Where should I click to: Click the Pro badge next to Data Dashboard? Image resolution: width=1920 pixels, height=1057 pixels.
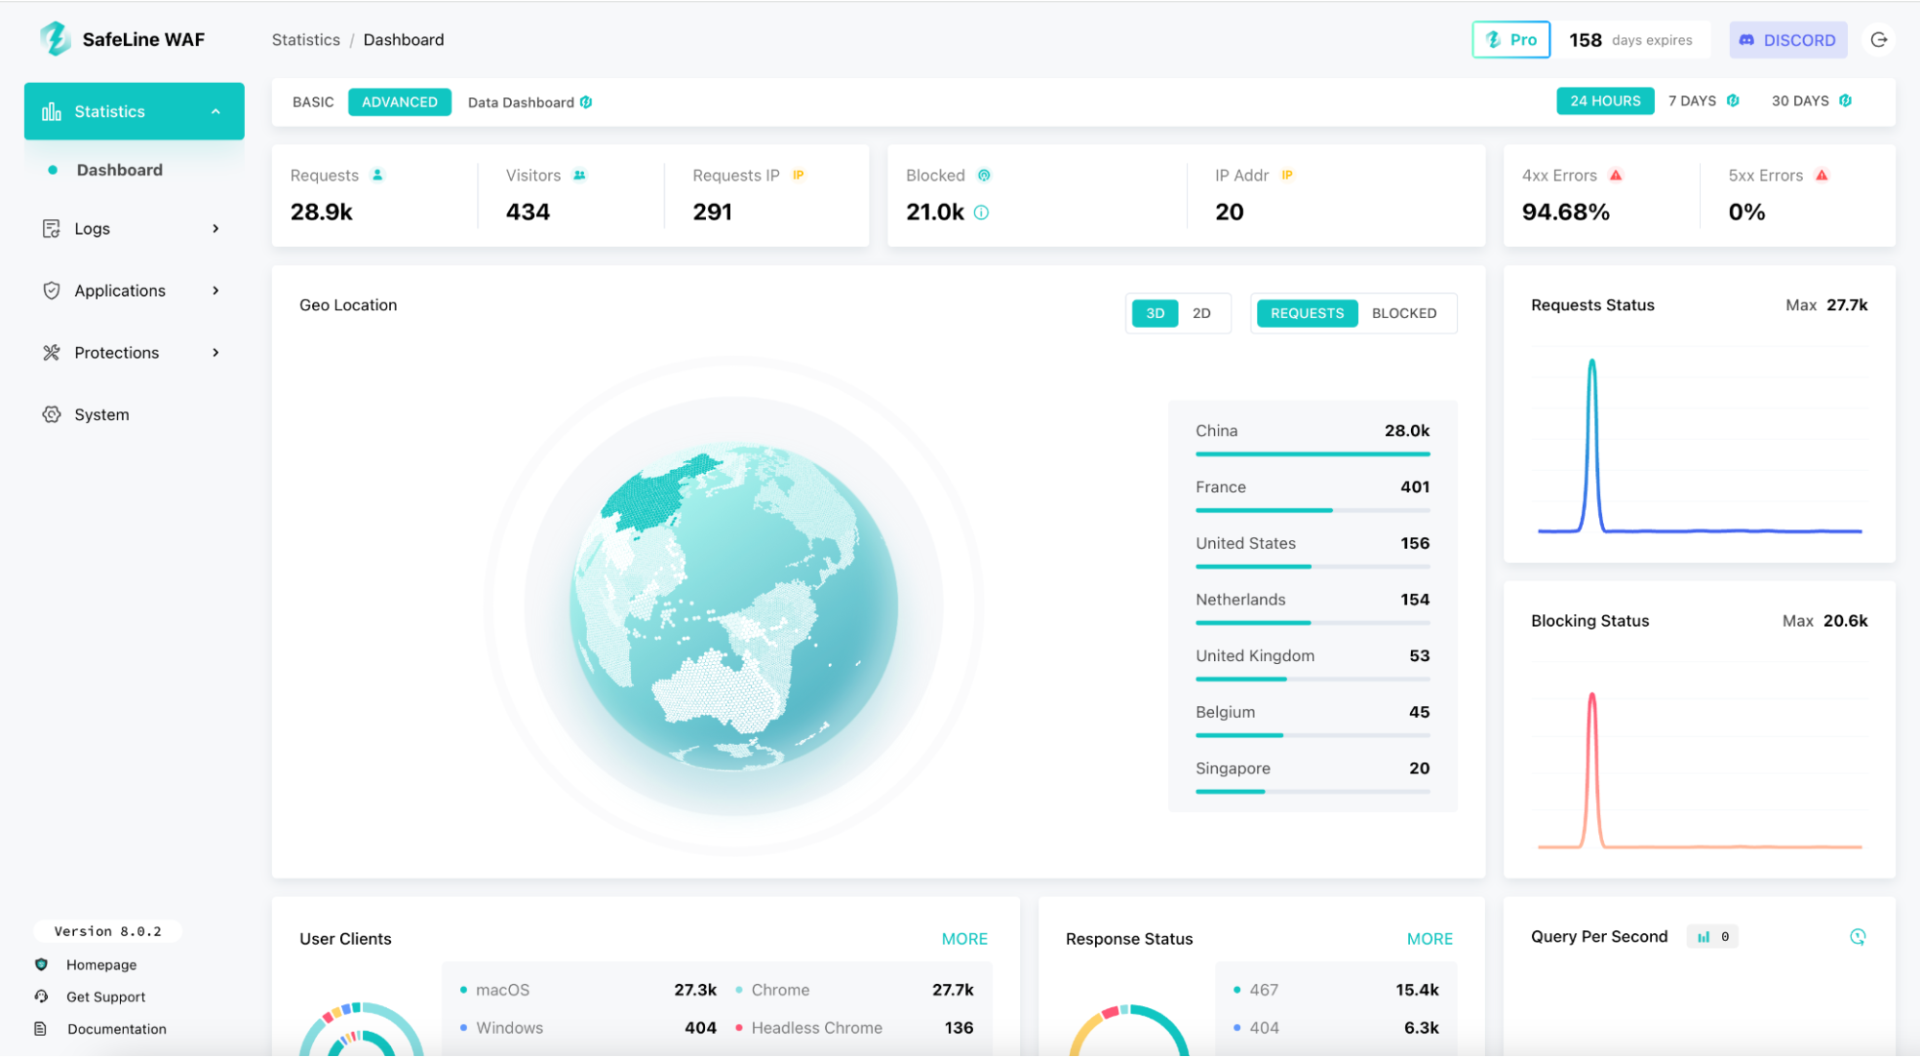[586, 102]
